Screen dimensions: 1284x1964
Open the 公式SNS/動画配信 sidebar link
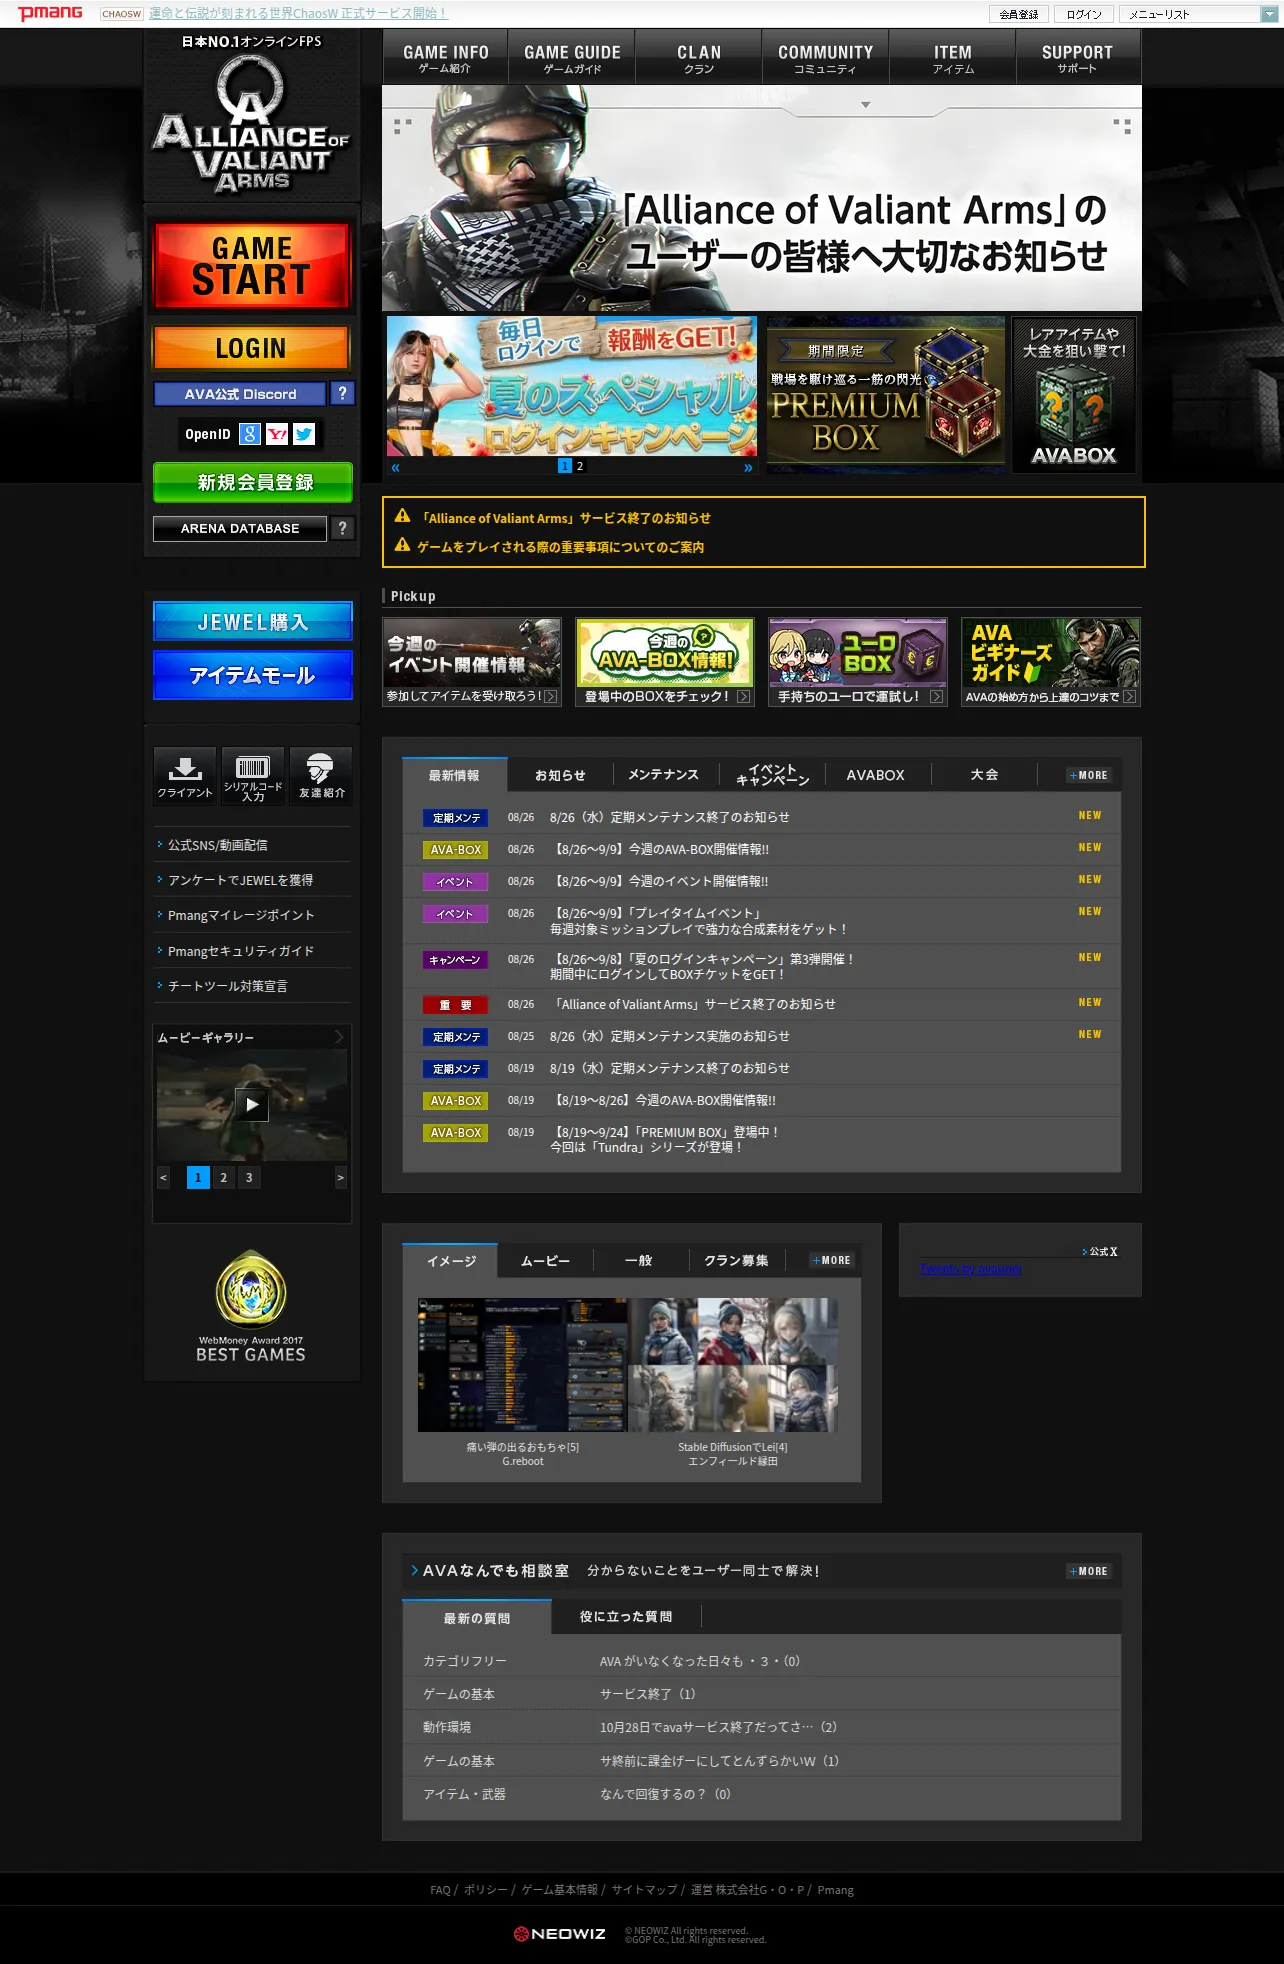pyautogui.click(x=217, y=845)
